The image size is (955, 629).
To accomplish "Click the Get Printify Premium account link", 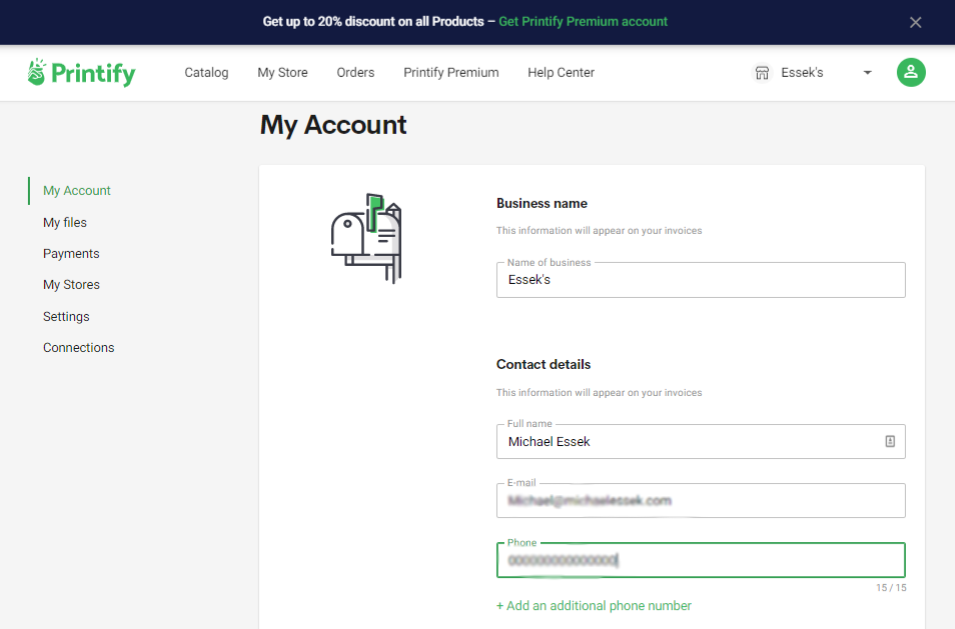I will (x=583, y=22).
